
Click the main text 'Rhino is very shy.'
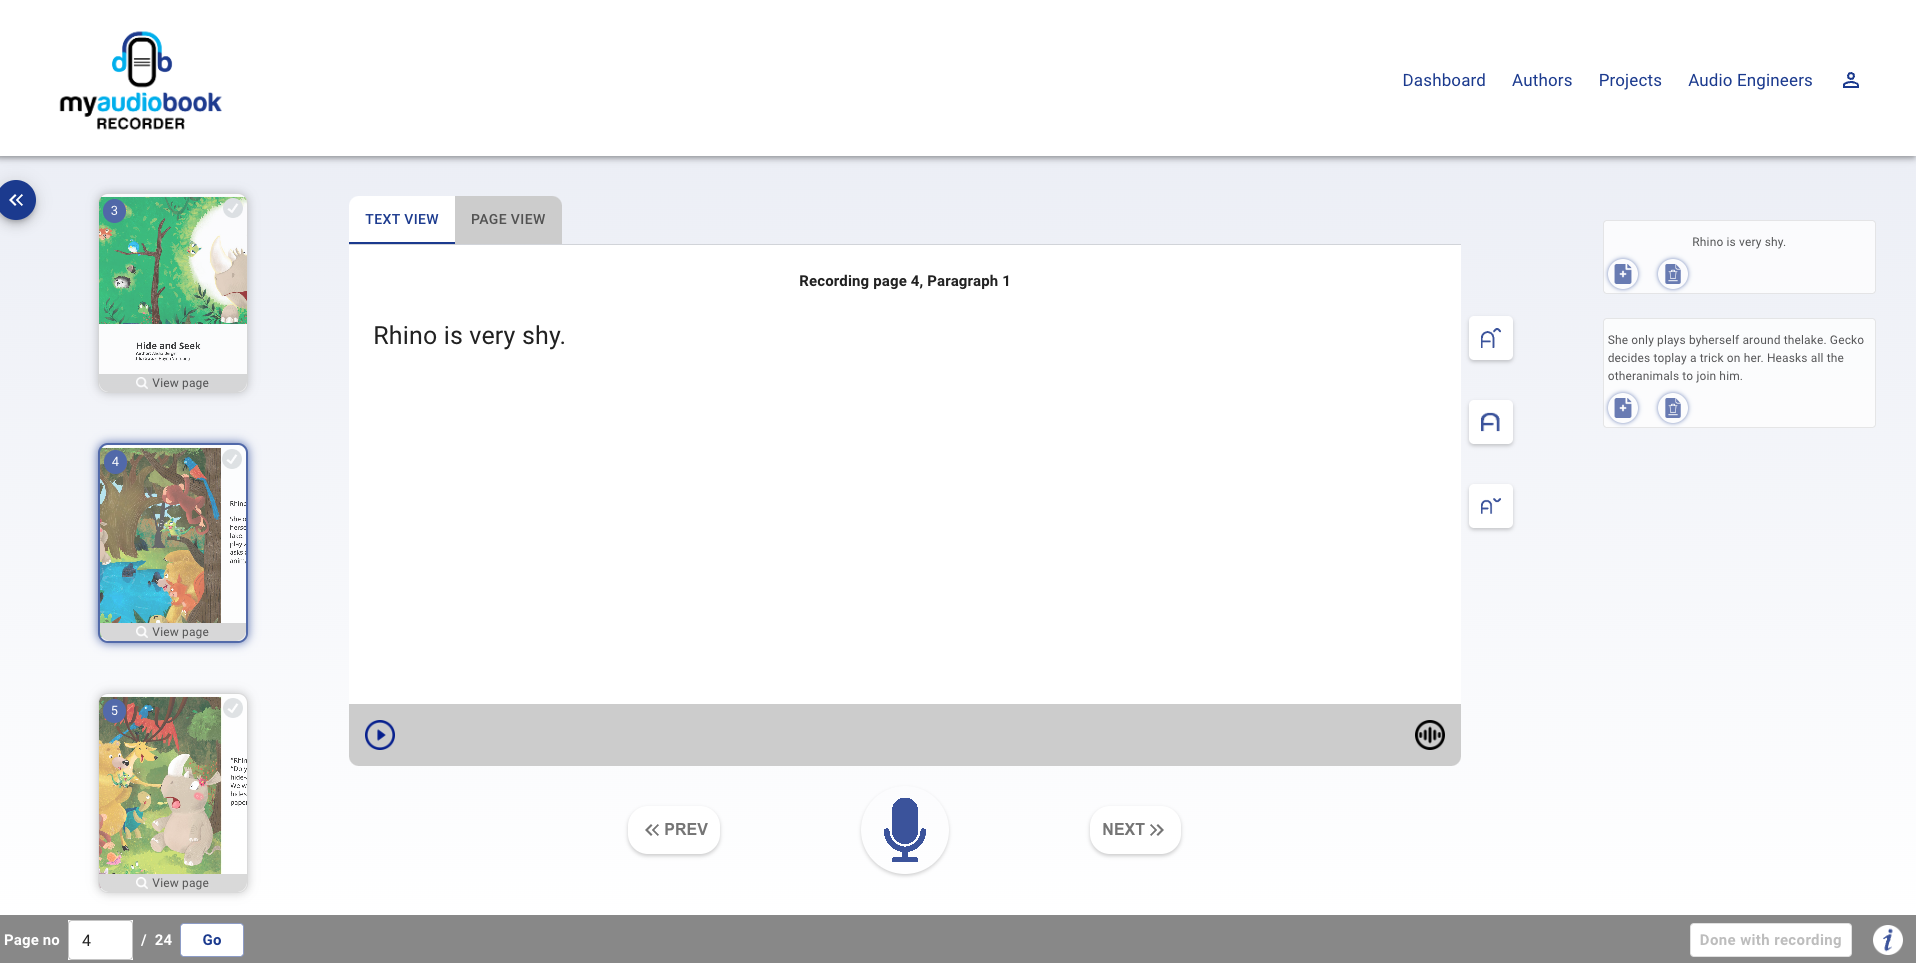pos(469,336)
